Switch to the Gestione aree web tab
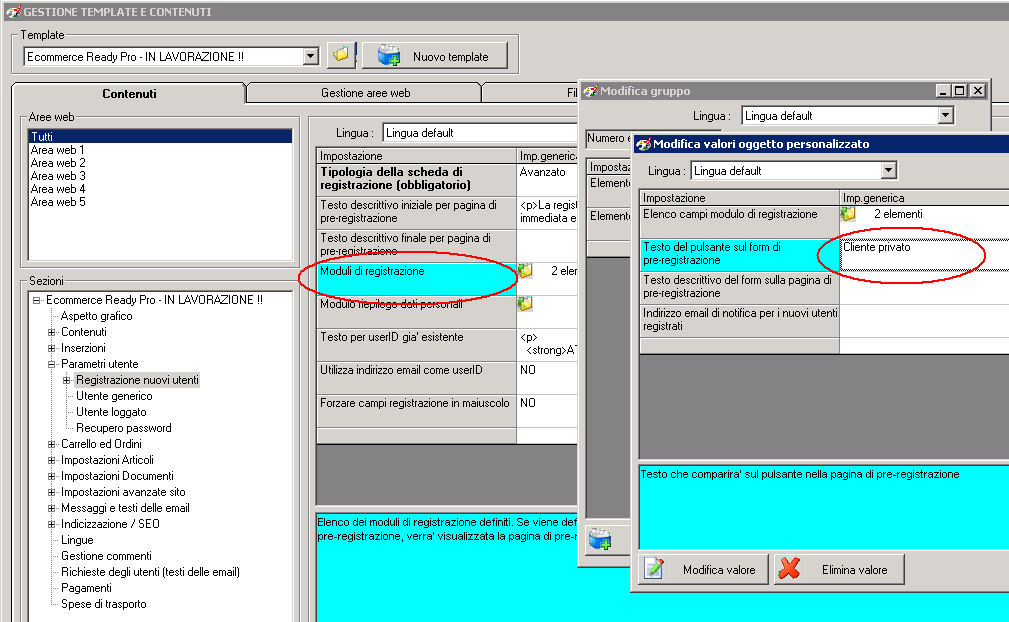The height and width of the screenshot is (622, 1009). click(365, 93)
